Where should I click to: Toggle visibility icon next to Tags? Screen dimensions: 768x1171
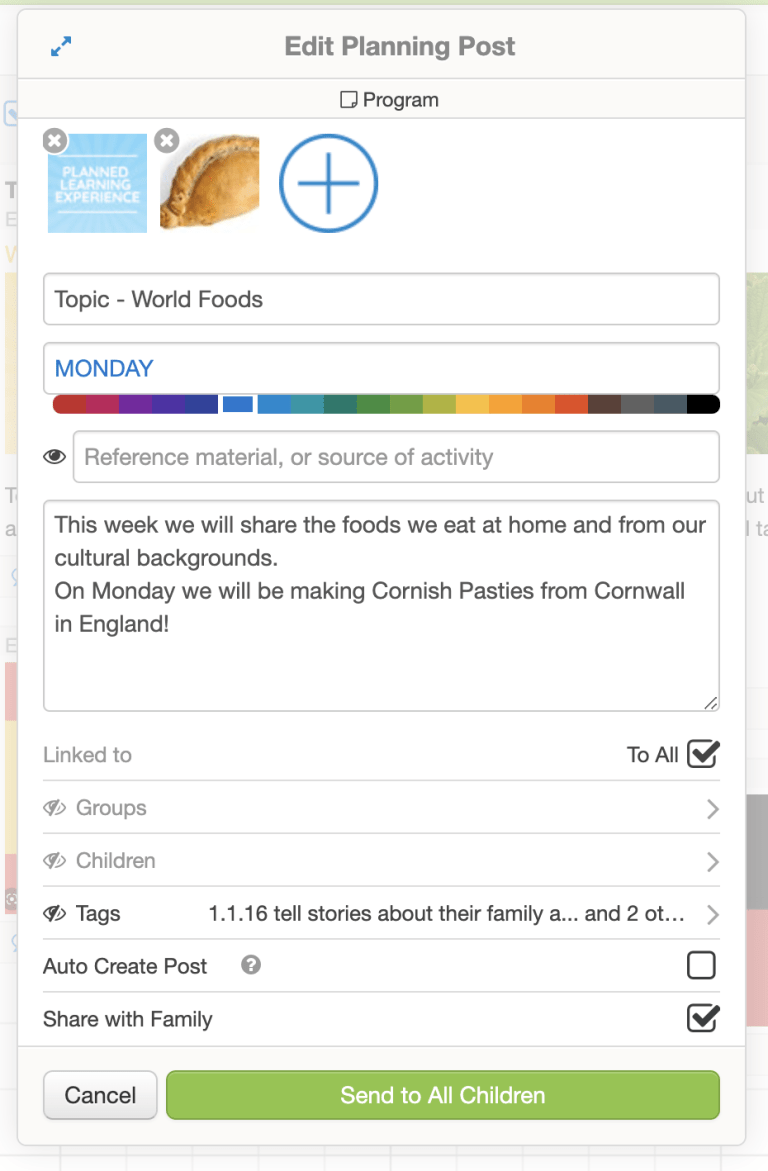point(55,913)
